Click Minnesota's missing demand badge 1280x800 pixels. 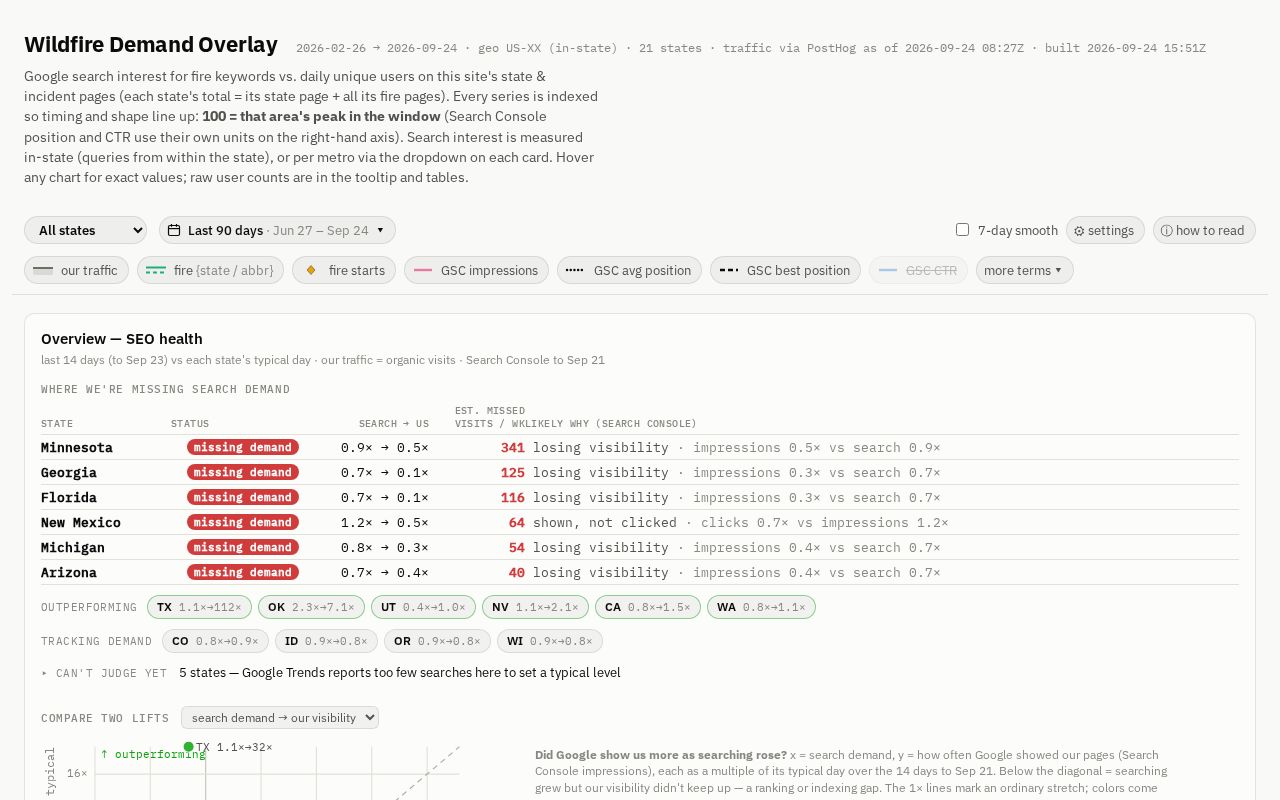pos(243,447)
